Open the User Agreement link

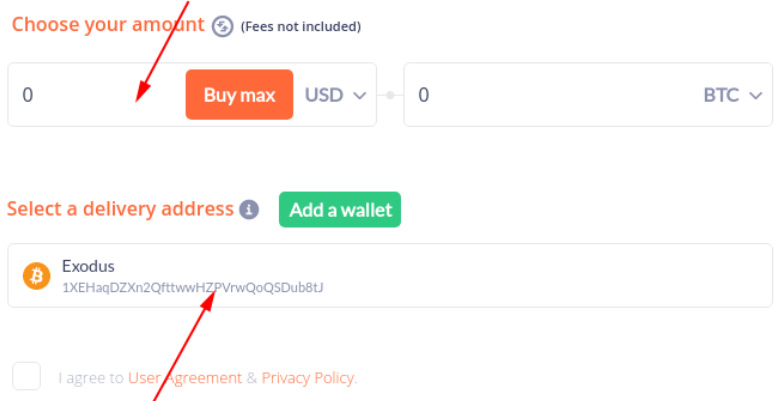point(185,378)
